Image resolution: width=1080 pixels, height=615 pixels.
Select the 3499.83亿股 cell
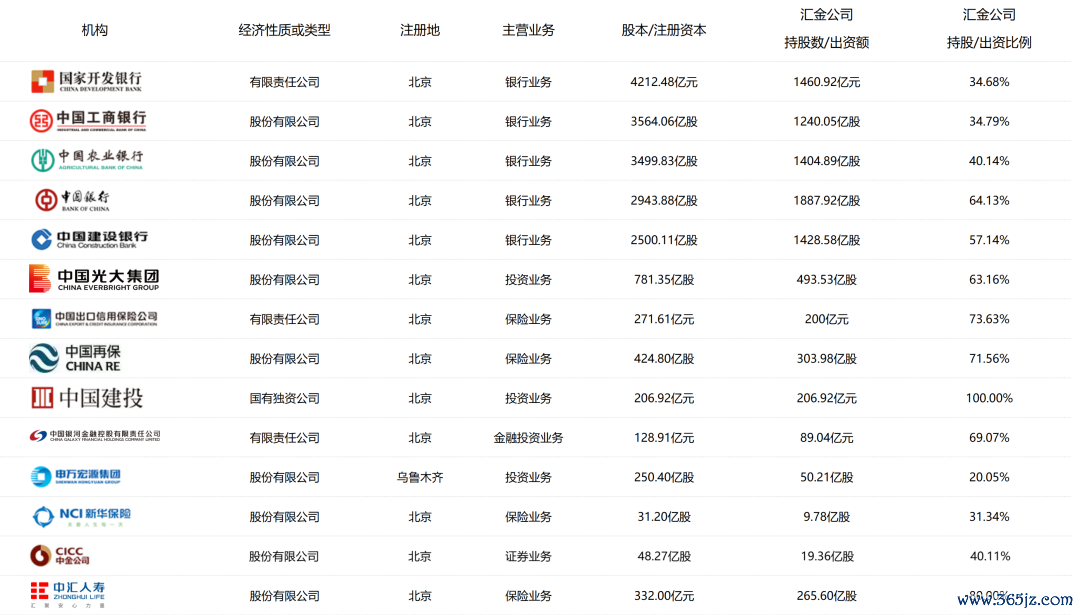664,160
